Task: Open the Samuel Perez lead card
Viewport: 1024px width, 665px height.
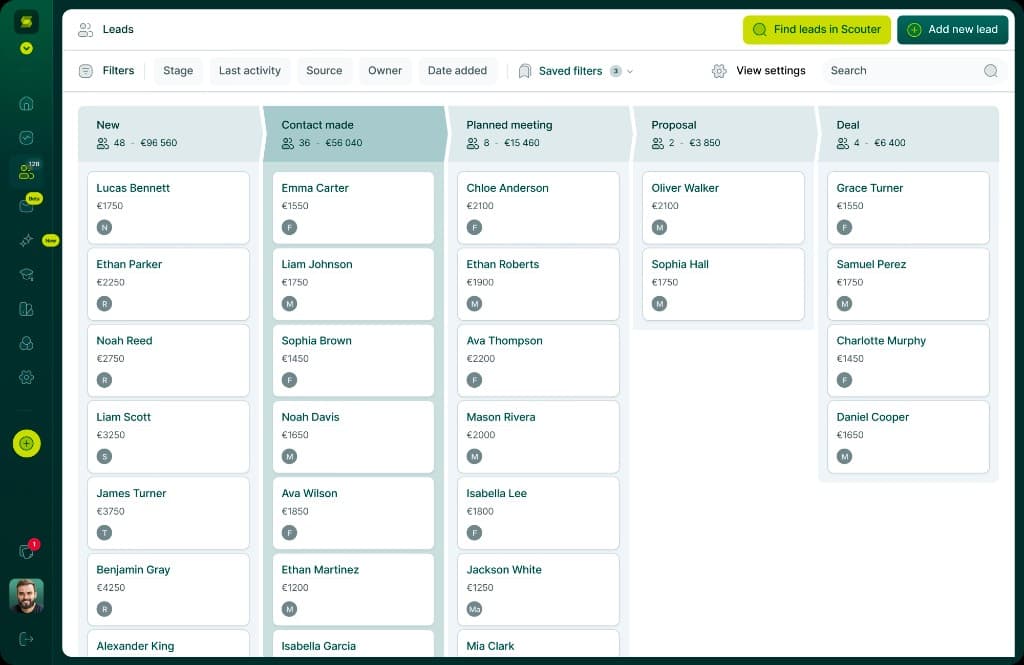Action: click(908, 284)
